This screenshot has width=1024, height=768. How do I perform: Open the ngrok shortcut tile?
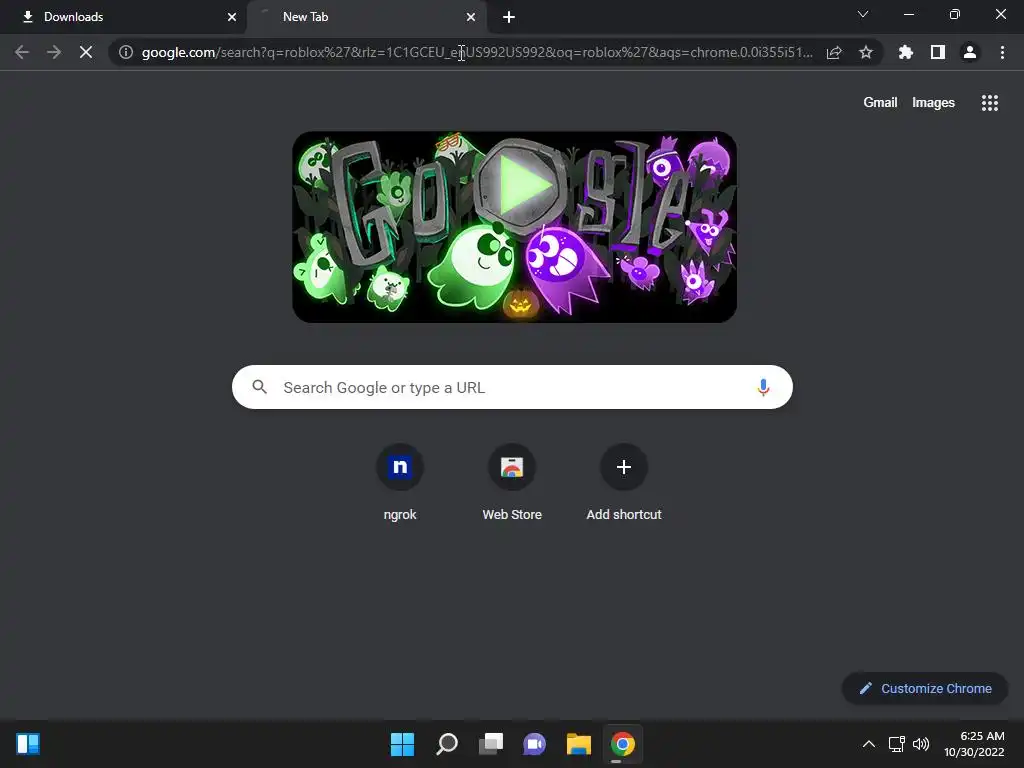[400, 483]
